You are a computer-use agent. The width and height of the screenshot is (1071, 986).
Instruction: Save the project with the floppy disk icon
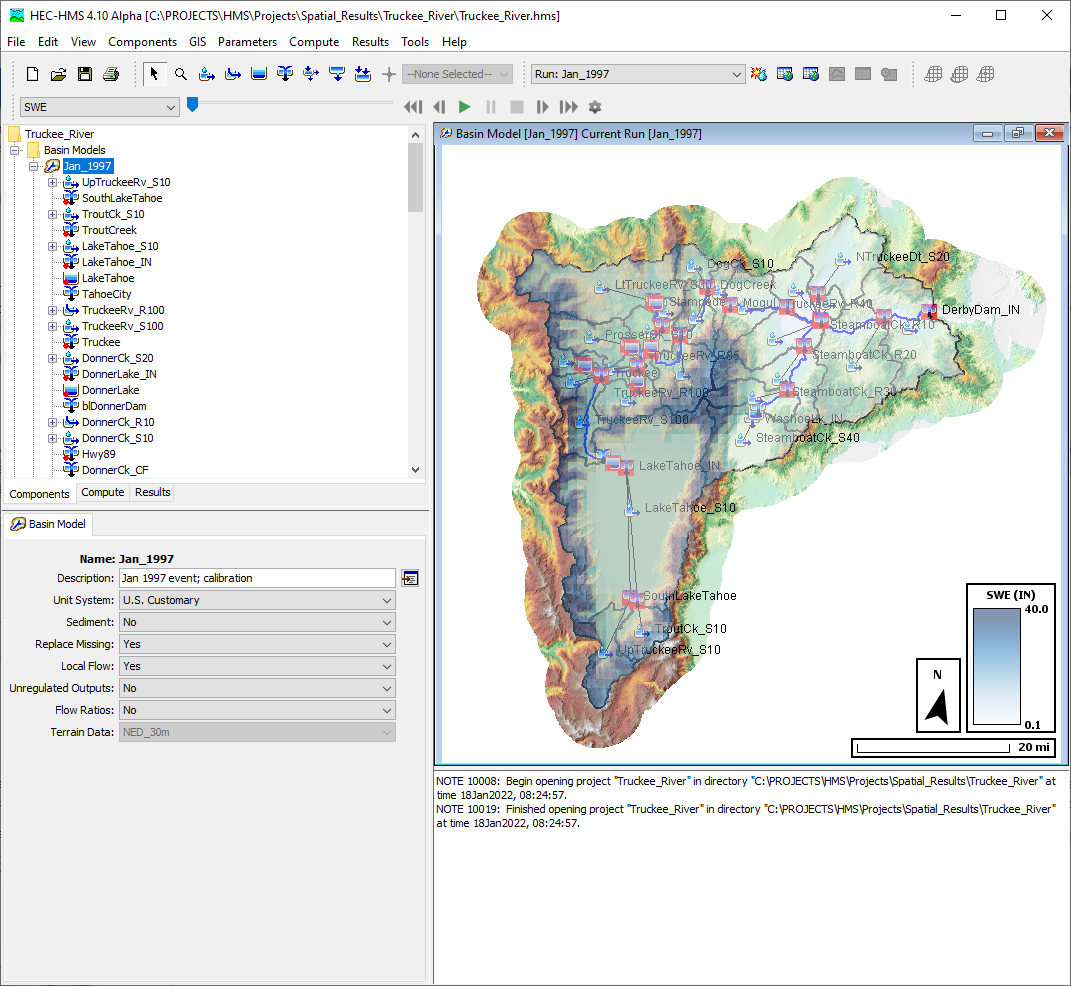click(85, 74)
